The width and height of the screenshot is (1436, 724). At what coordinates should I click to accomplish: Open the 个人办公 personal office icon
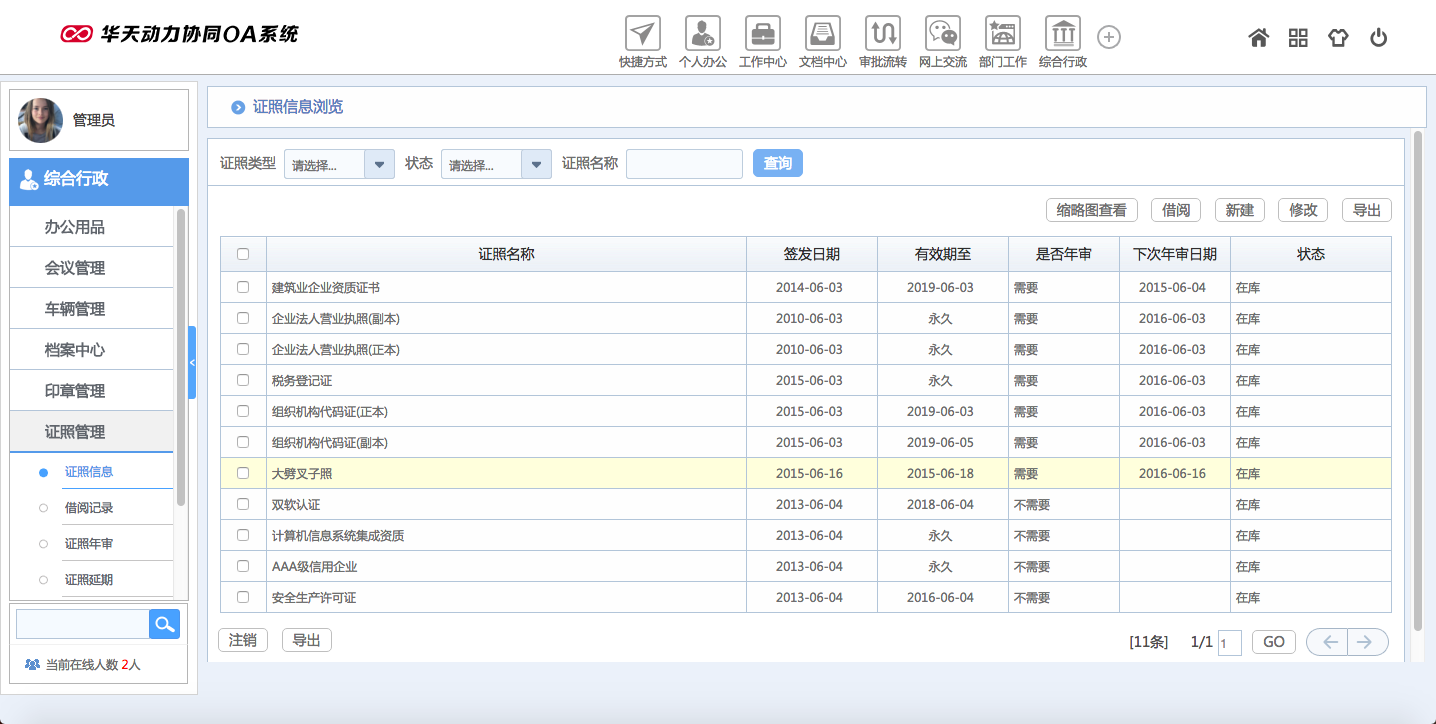[702, 34]
